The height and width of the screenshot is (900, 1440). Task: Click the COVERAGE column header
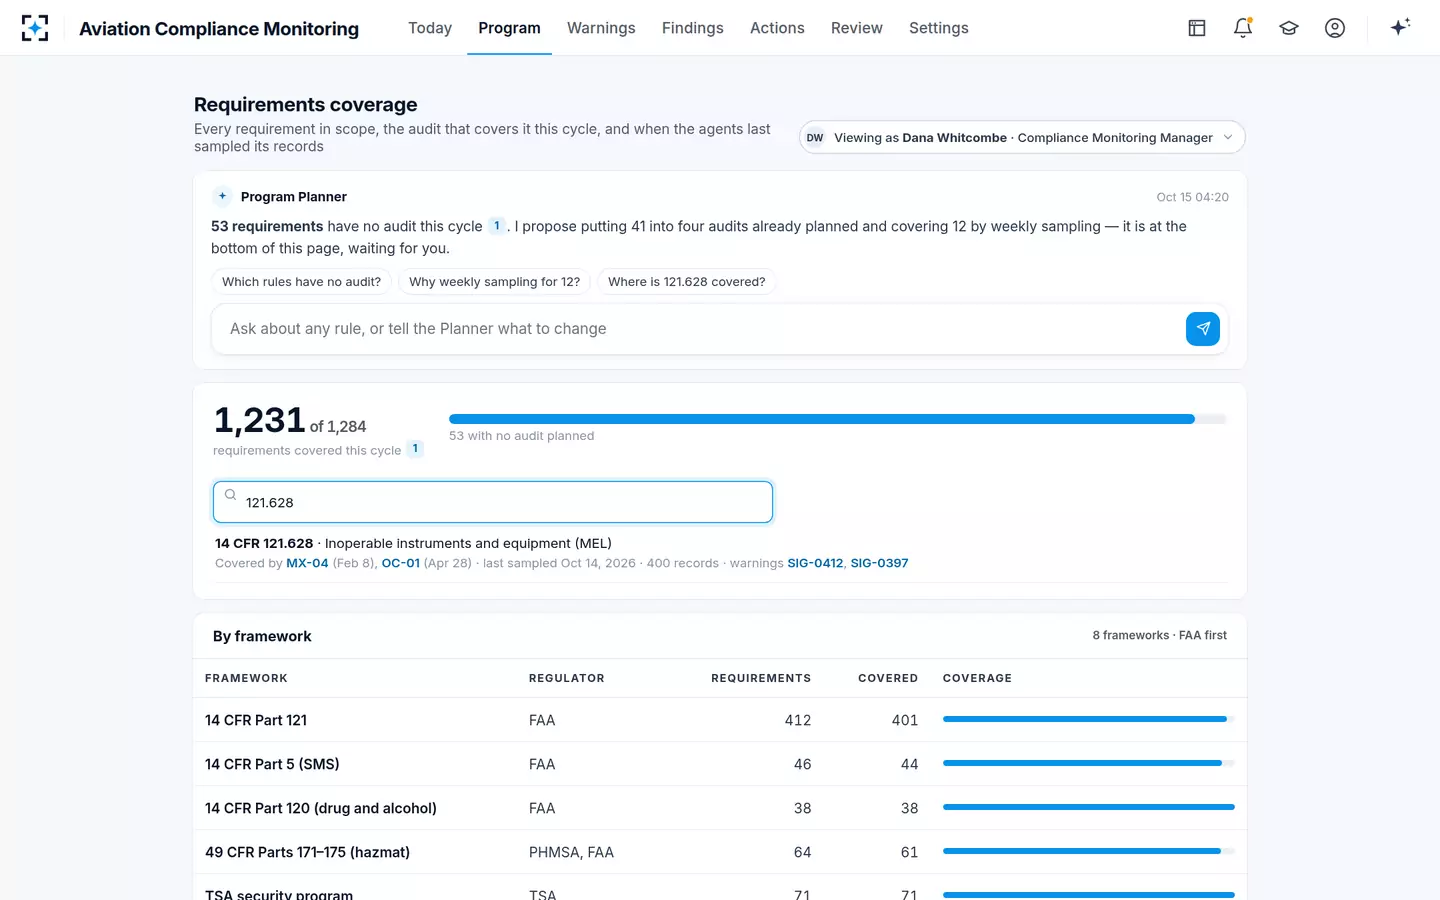click(977, 678)
